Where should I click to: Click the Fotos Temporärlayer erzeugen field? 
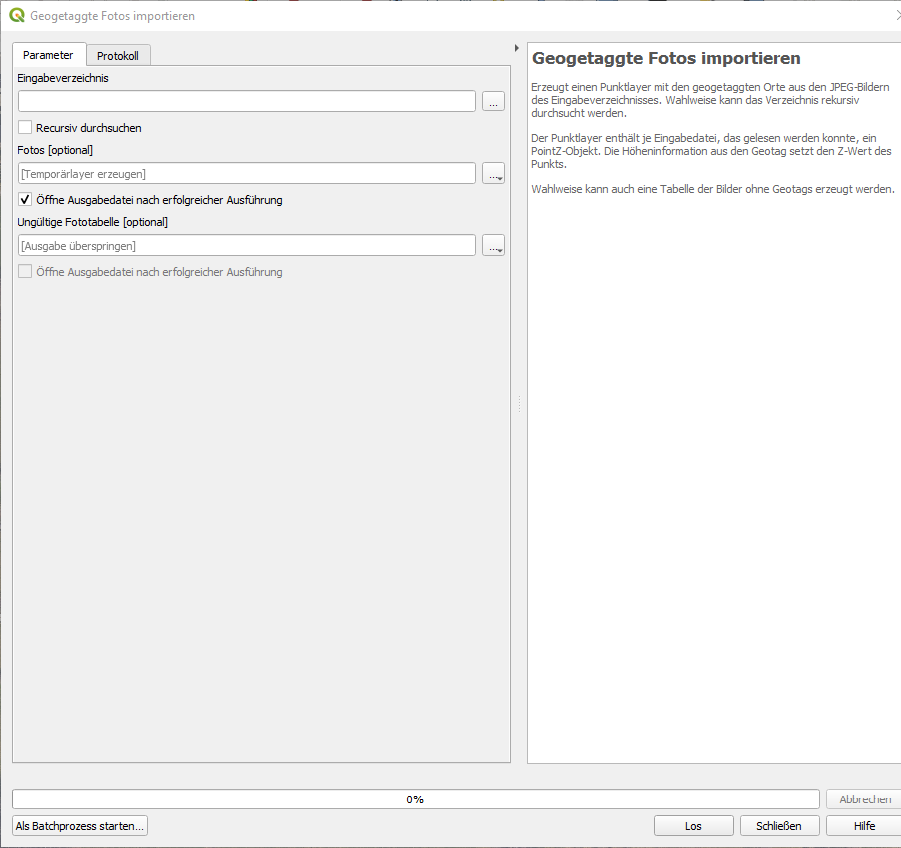coord(246,173)
